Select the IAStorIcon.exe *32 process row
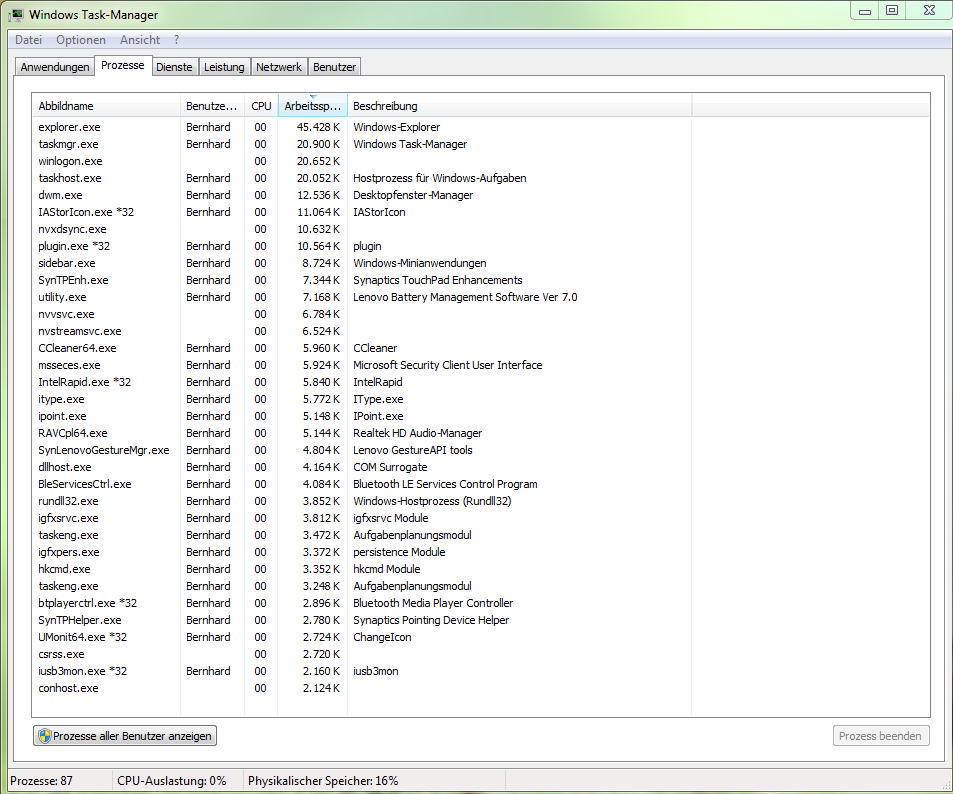The image size is (953, 794). pos(362,212)
